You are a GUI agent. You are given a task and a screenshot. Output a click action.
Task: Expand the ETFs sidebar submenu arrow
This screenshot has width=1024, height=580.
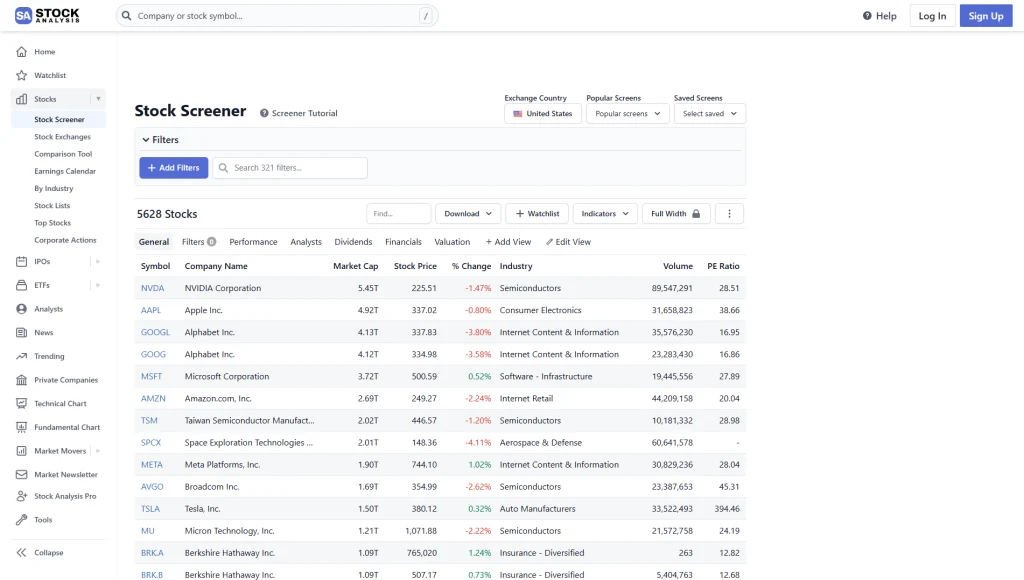(98, 285)
